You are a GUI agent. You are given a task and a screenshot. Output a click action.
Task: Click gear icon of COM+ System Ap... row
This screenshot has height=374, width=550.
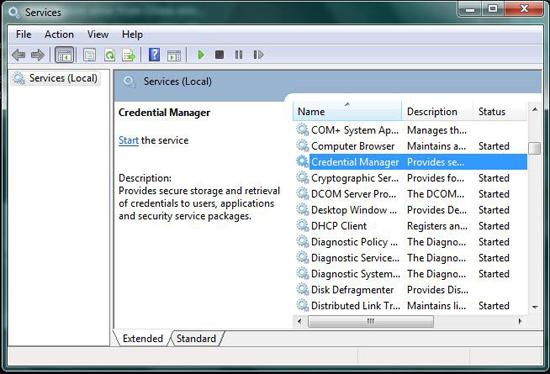click(x=302, y=130)
